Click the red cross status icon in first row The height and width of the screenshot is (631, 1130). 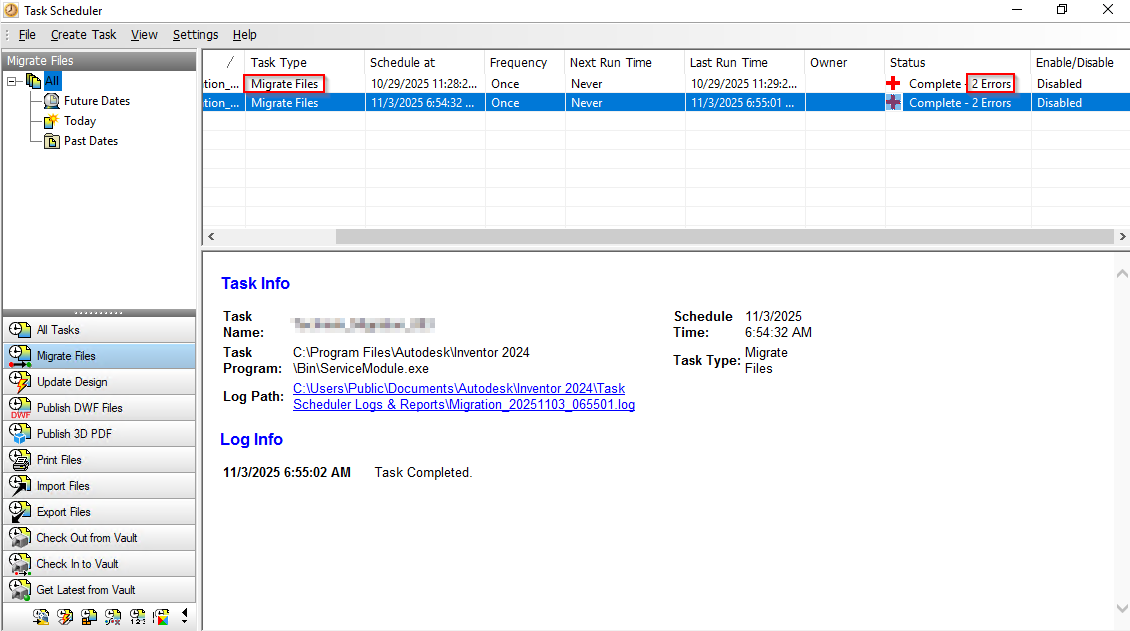tap(894, 84)
